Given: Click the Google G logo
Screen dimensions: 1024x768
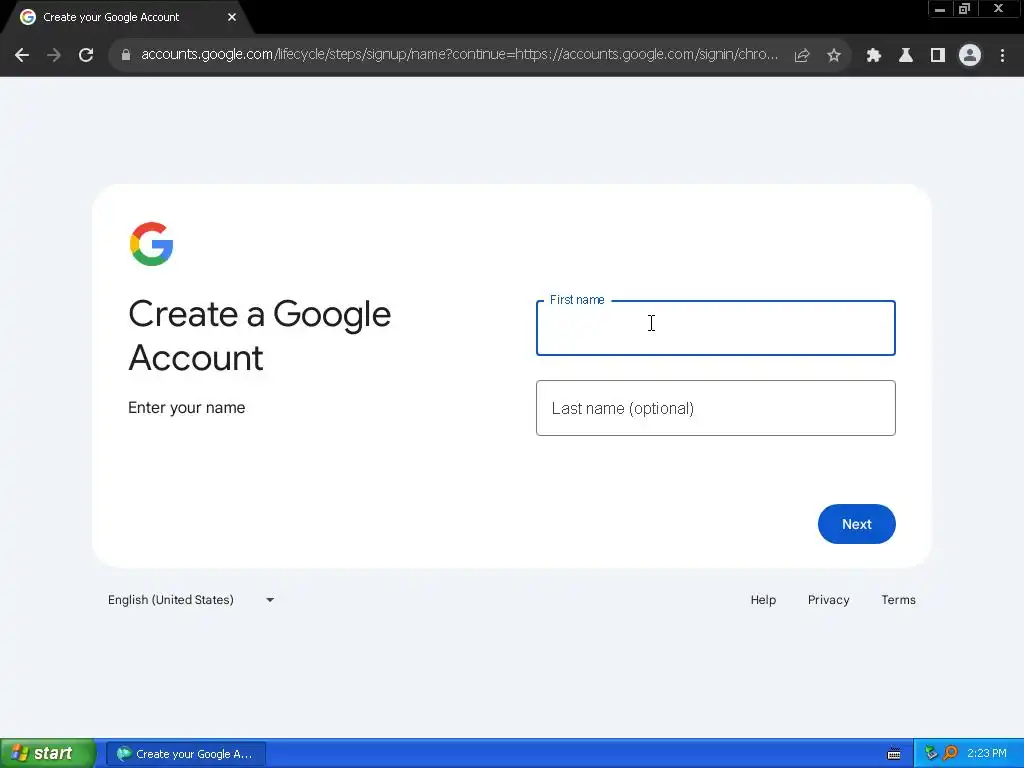Looking at the screenshot, I should [152, 244].
